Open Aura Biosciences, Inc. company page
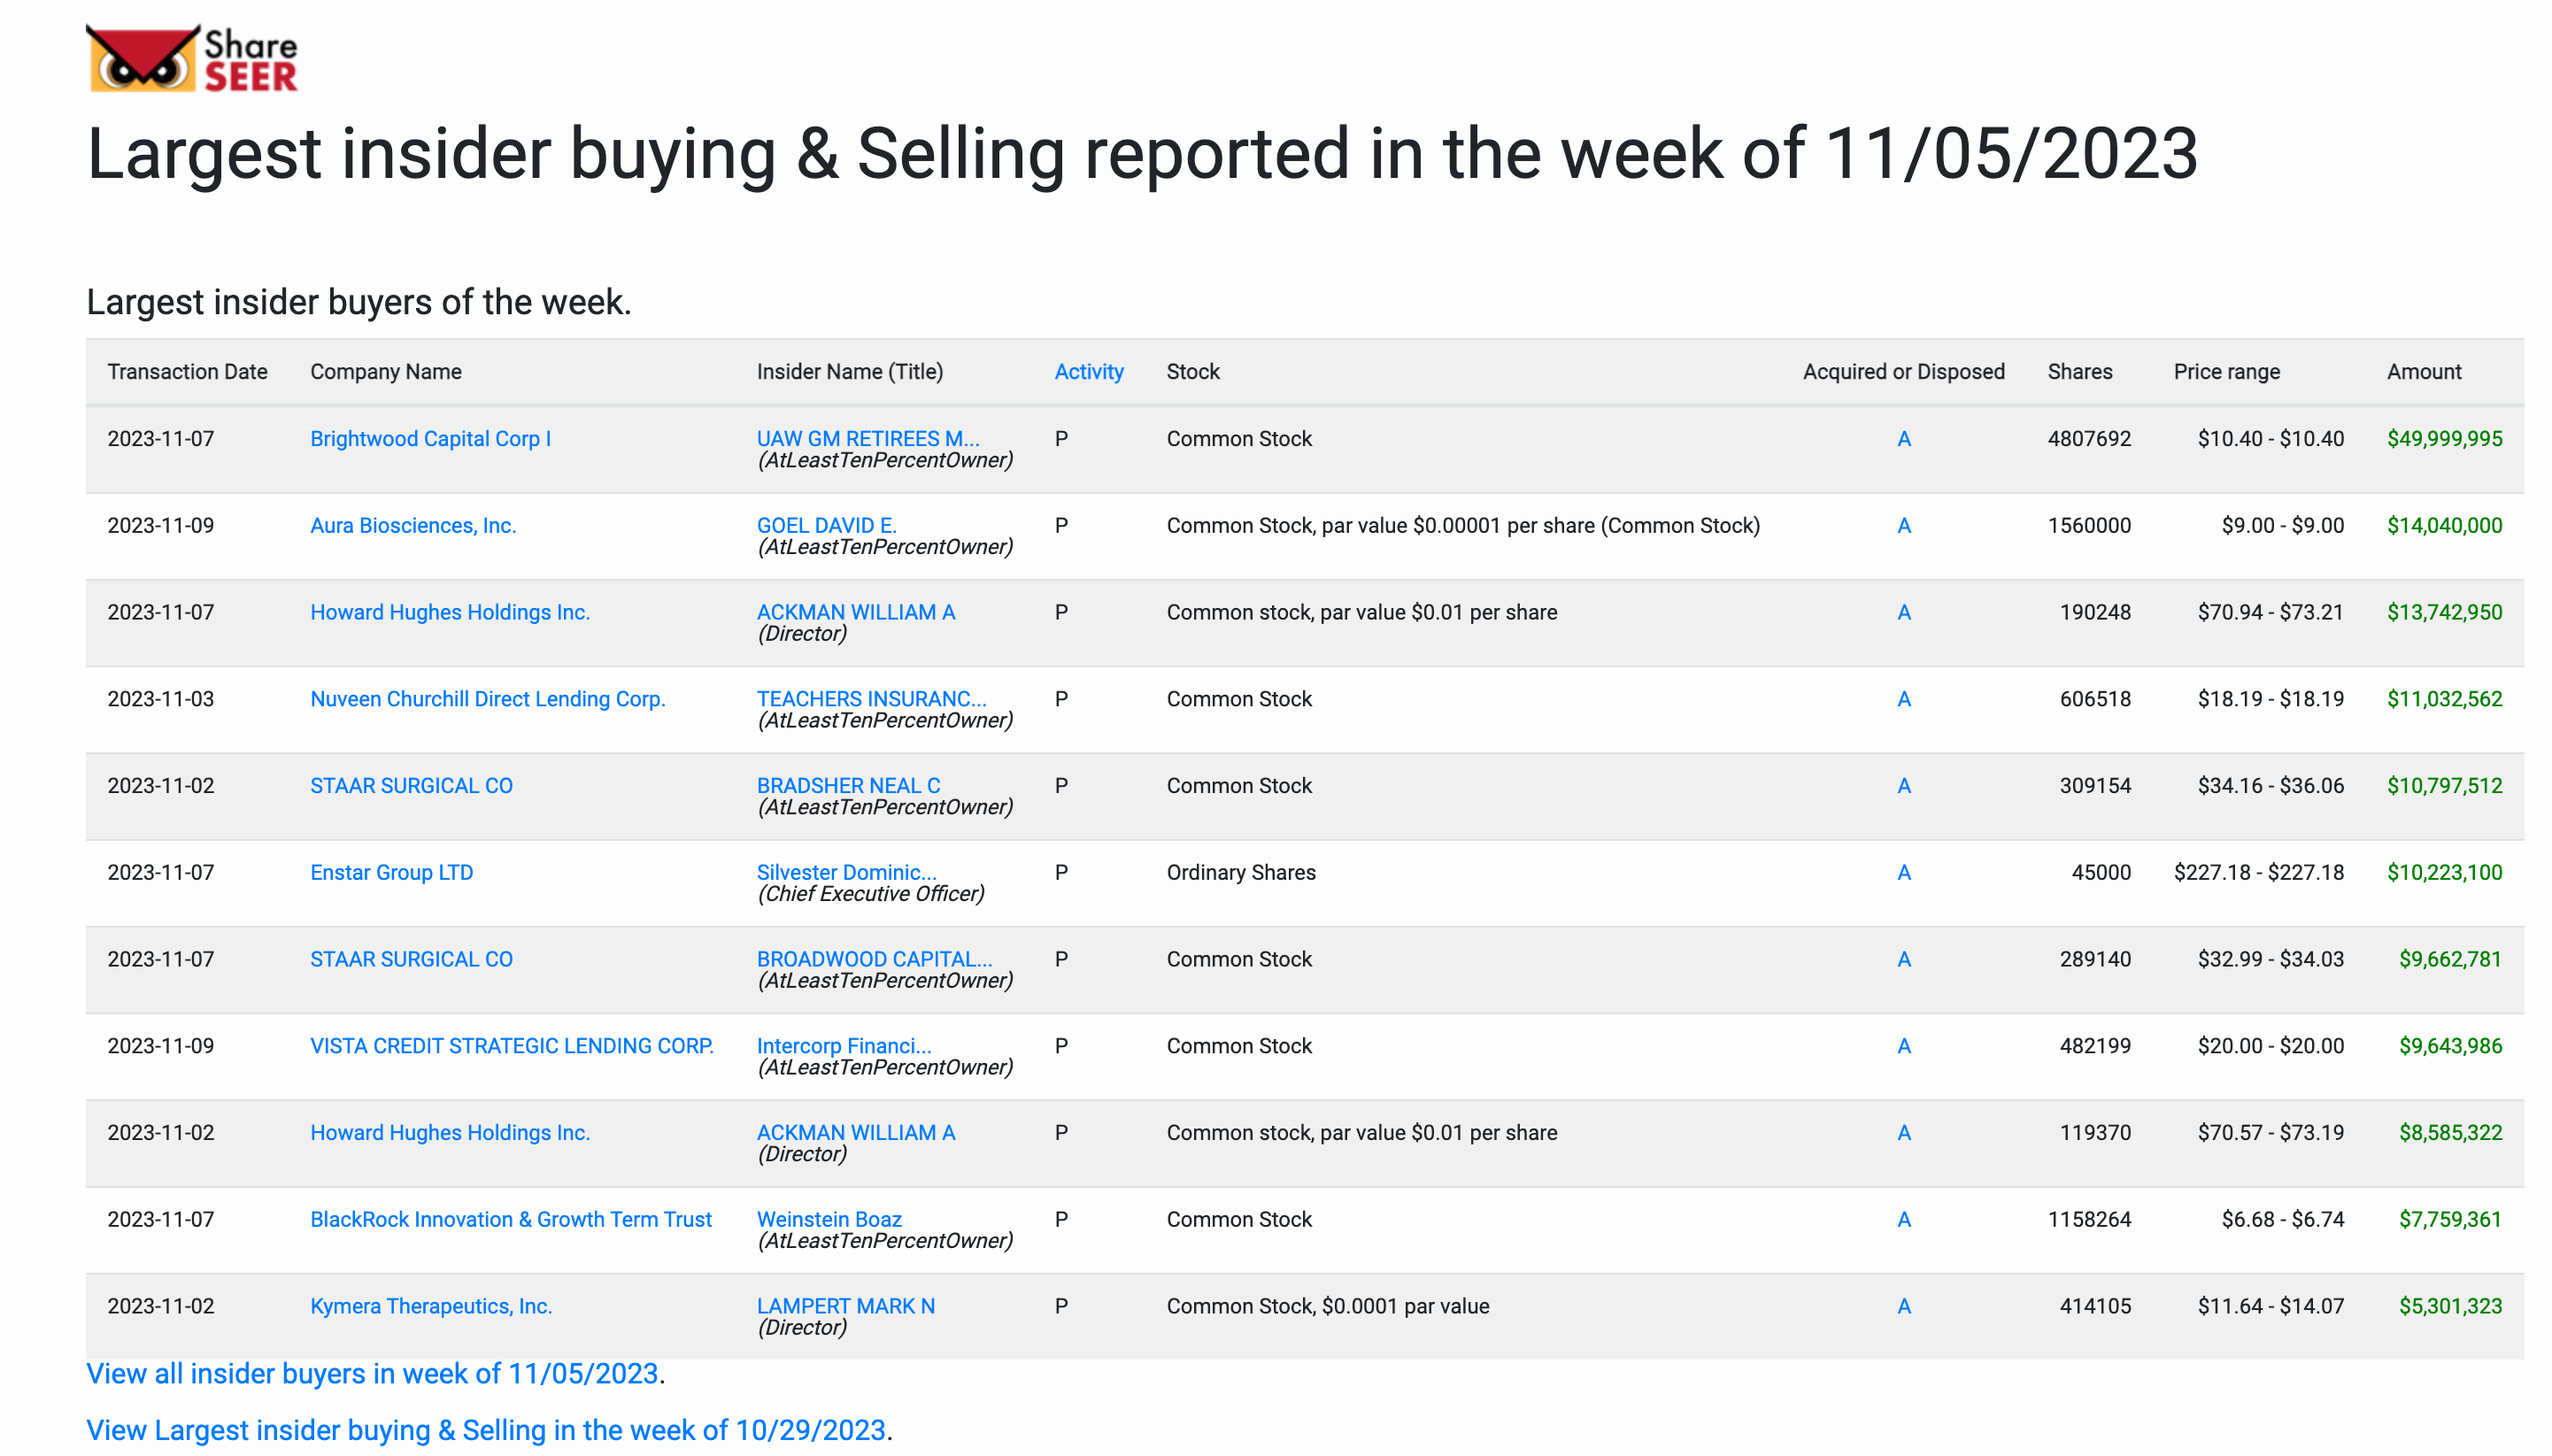The width and height of the screenshot is (2552, 1456). coord(413,526)
